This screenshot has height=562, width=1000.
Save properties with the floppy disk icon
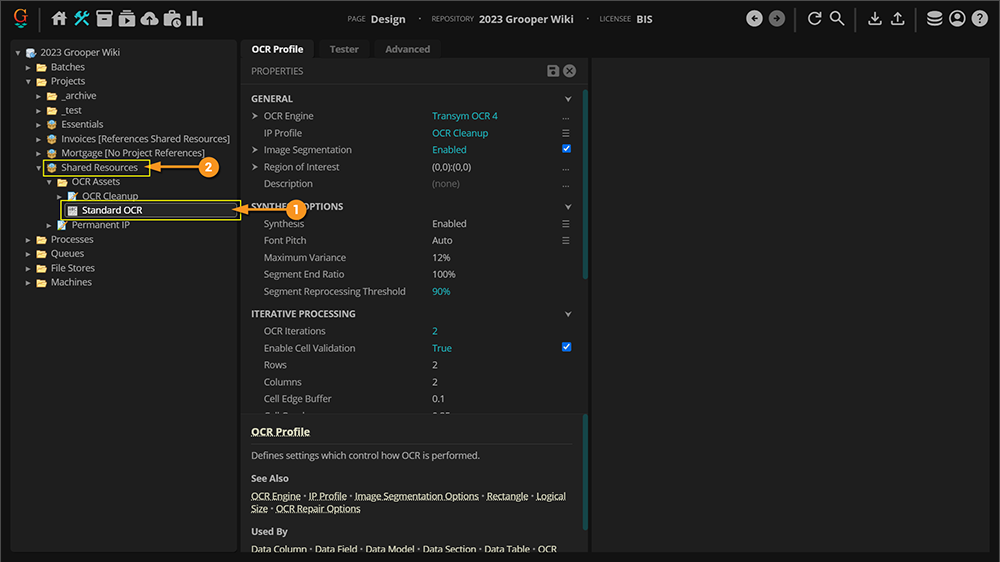pos(553,71)
